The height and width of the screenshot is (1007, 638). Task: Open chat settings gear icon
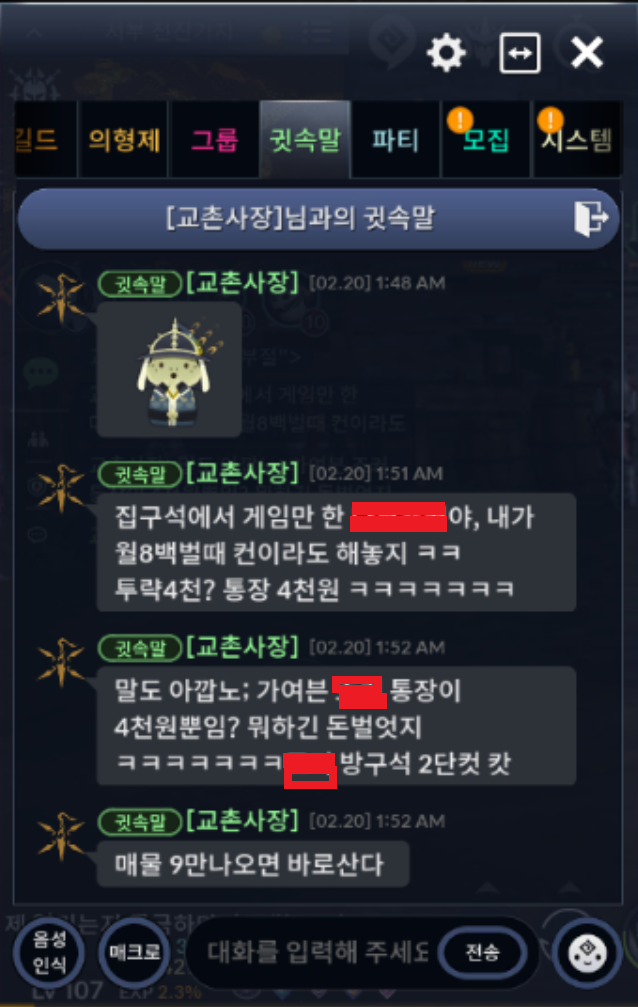tap(447, 53)
